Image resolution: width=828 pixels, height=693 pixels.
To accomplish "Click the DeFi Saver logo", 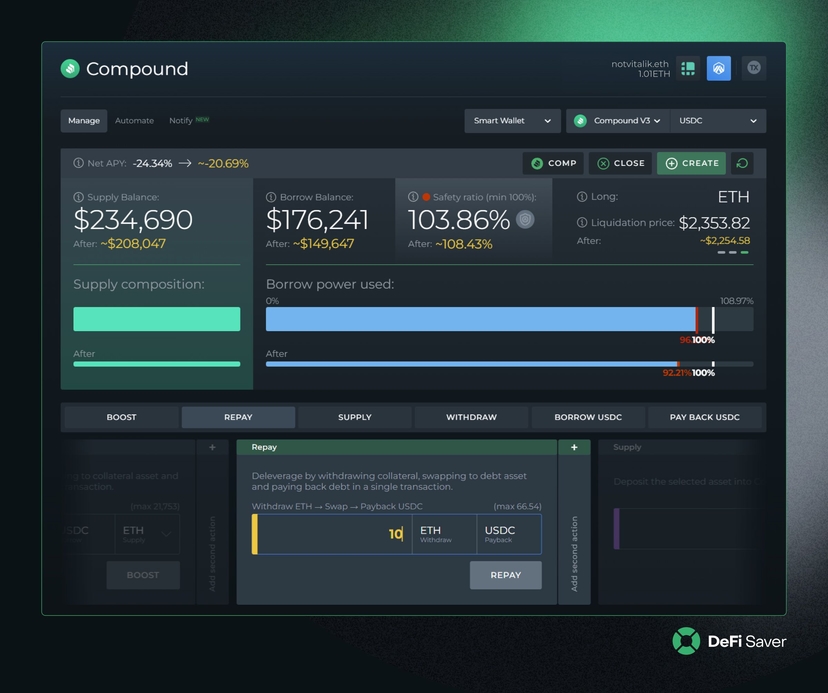I will [729, 641].
